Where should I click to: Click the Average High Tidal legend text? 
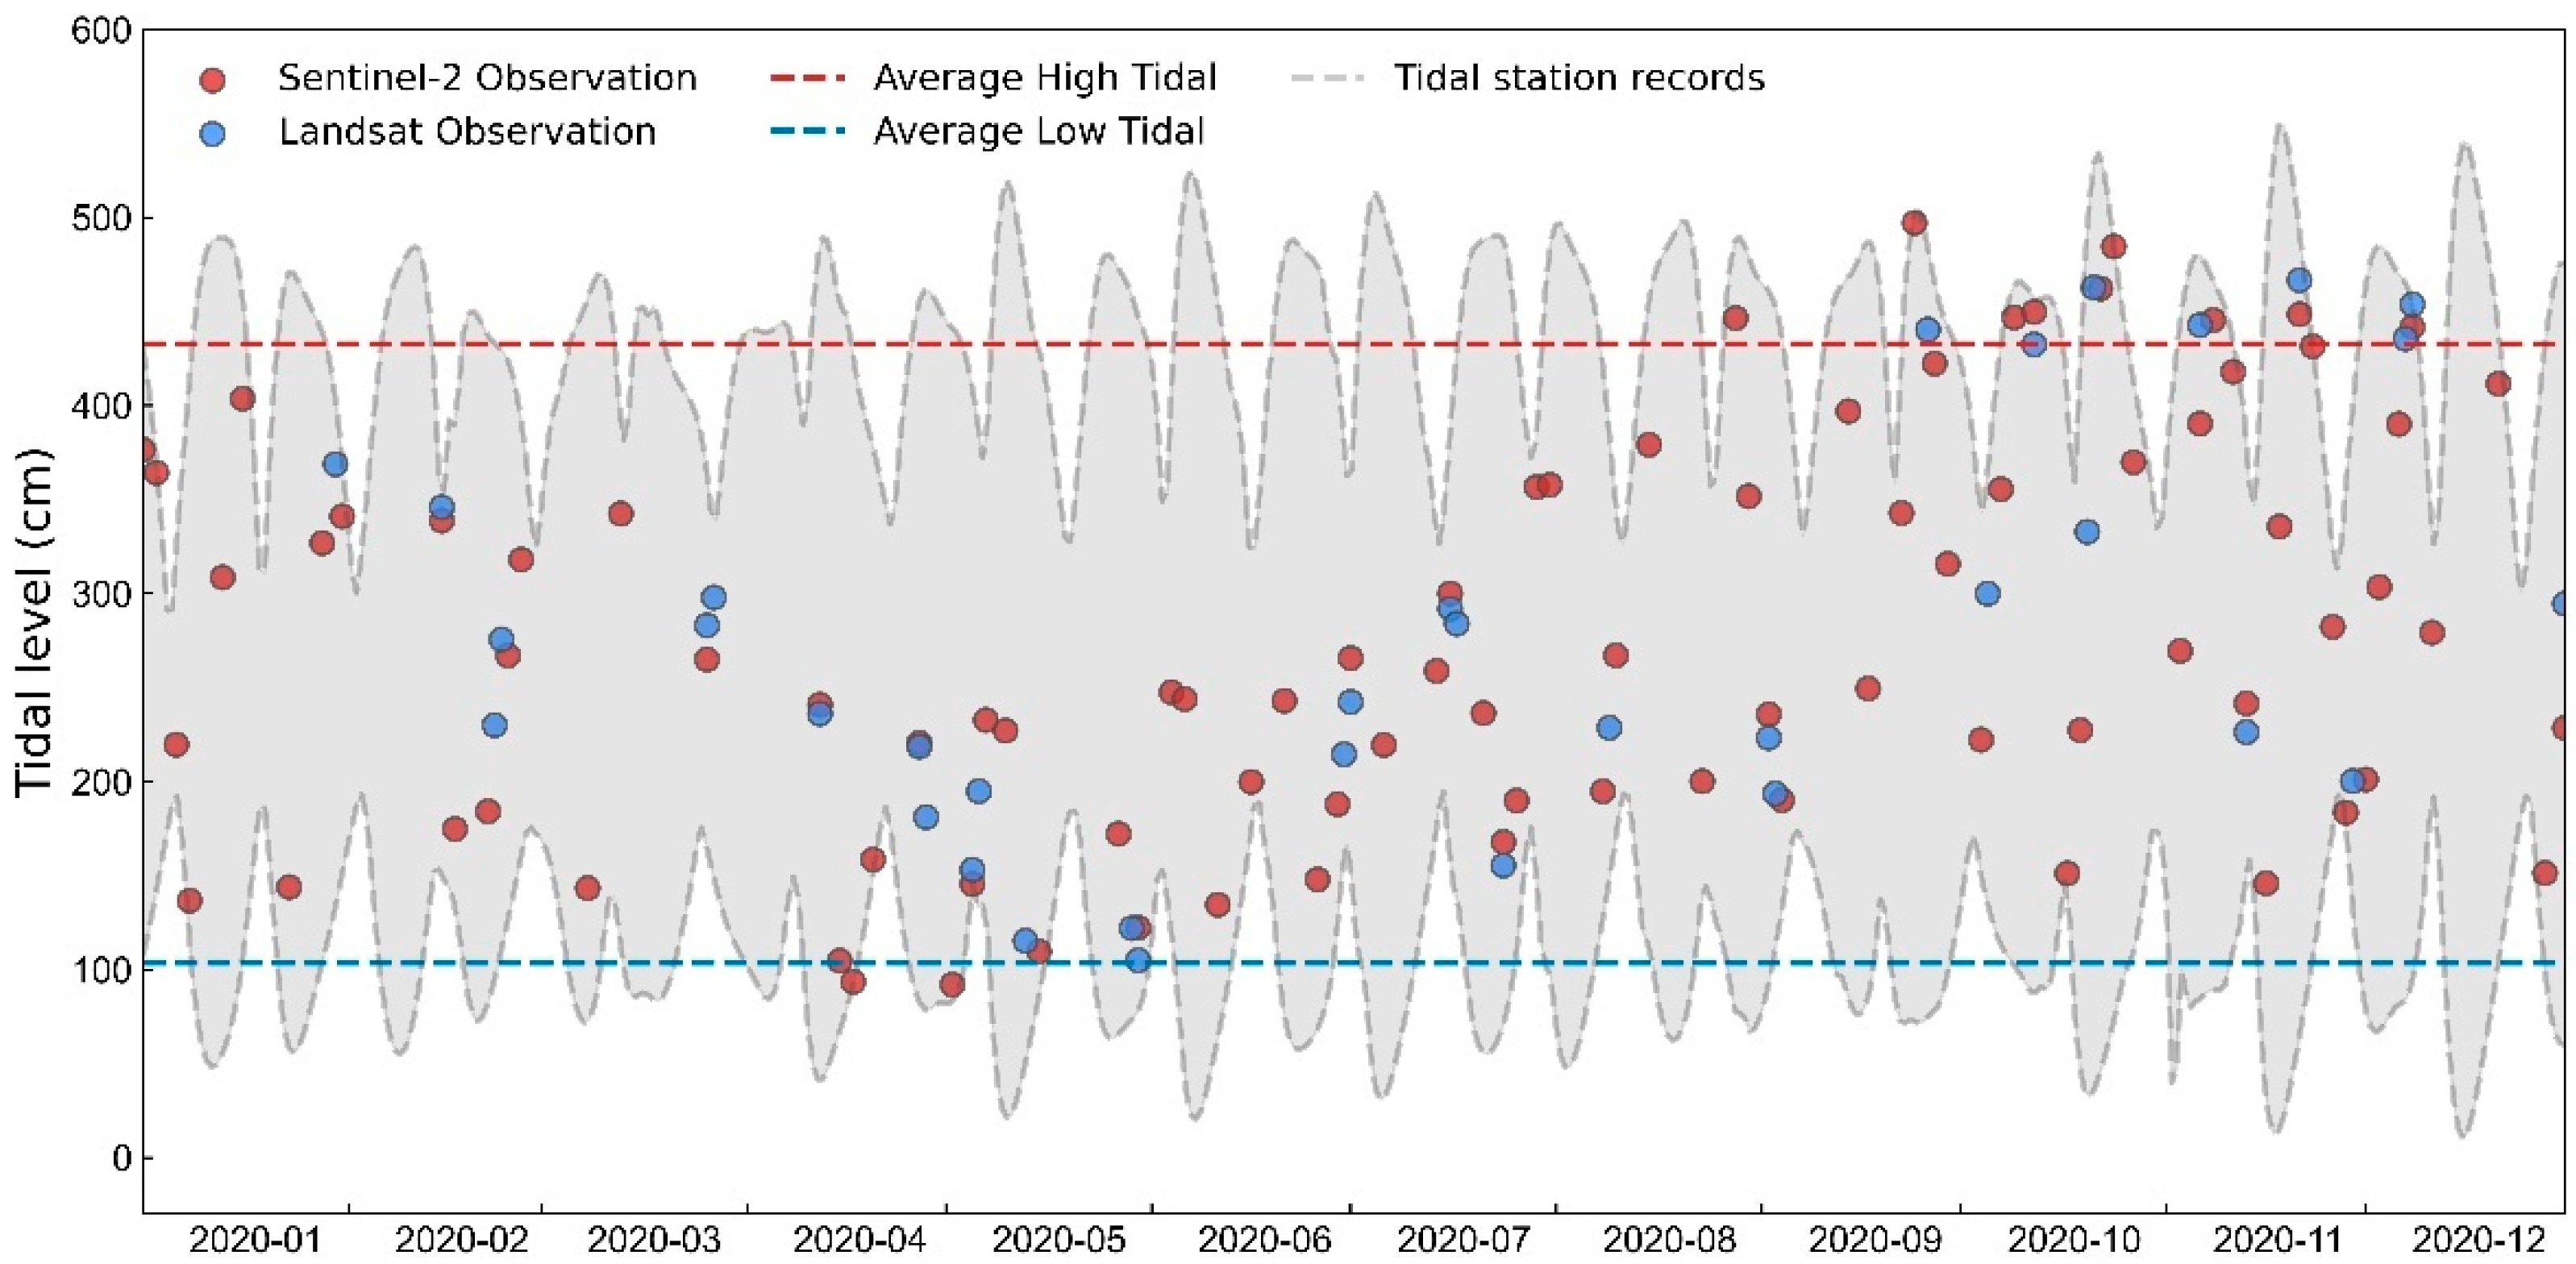tap(1045, 78)
